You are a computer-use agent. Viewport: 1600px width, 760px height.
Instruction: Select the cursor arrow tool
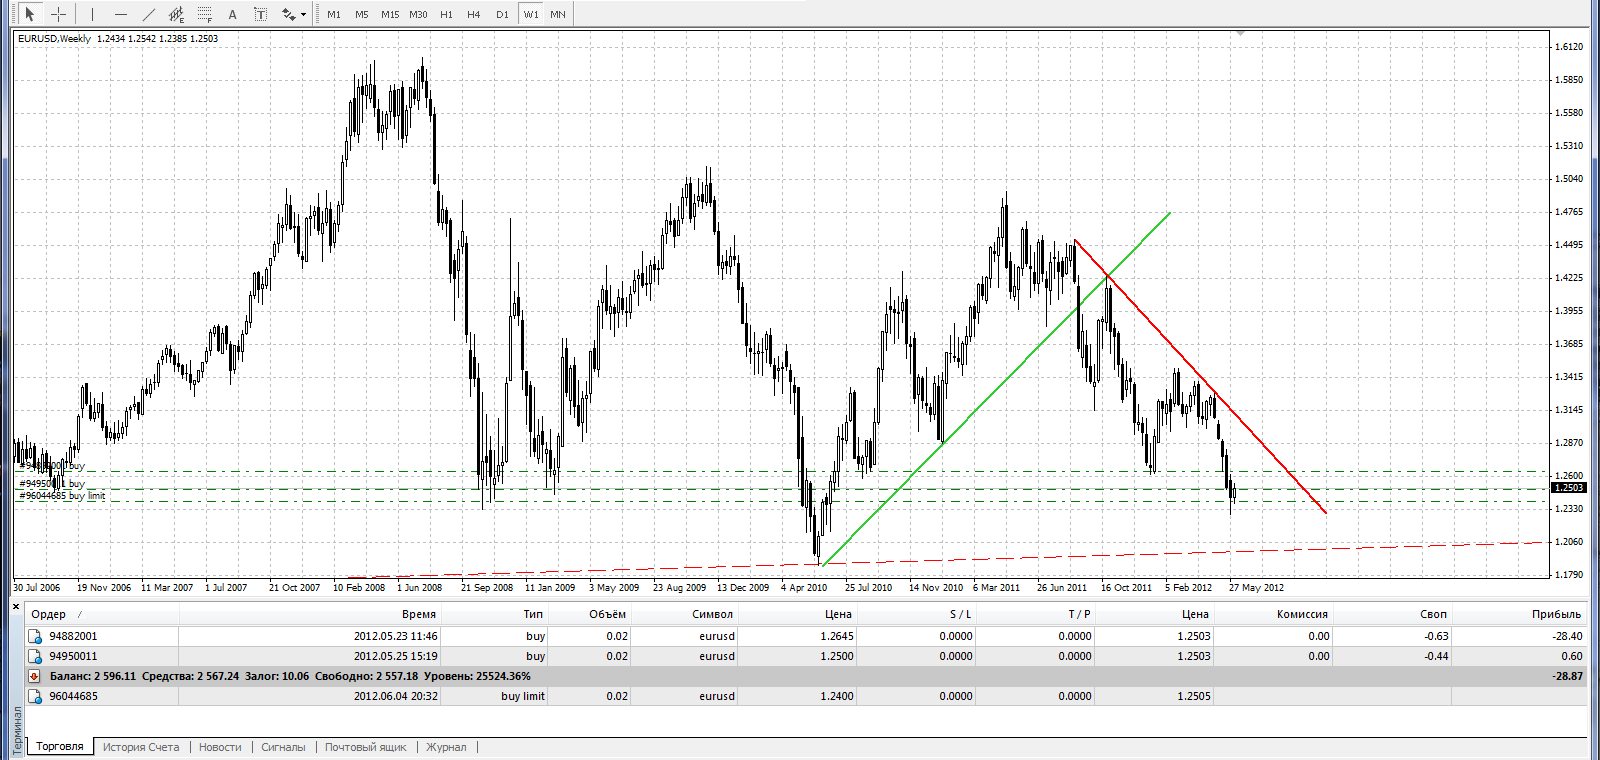click(30, 14)
